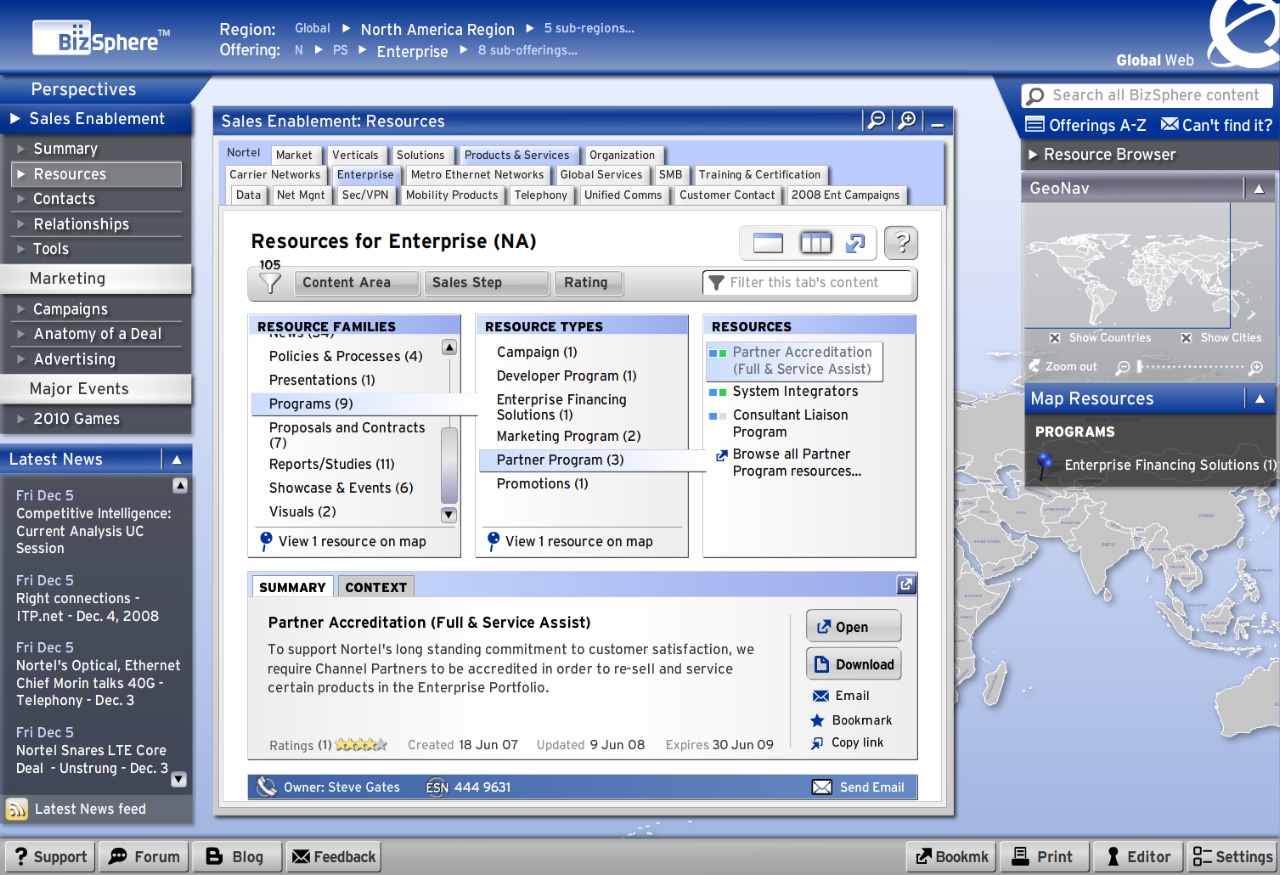Collapse the Latest News panel arrow
Screen dimensions: 1280x875
(177, 460)
